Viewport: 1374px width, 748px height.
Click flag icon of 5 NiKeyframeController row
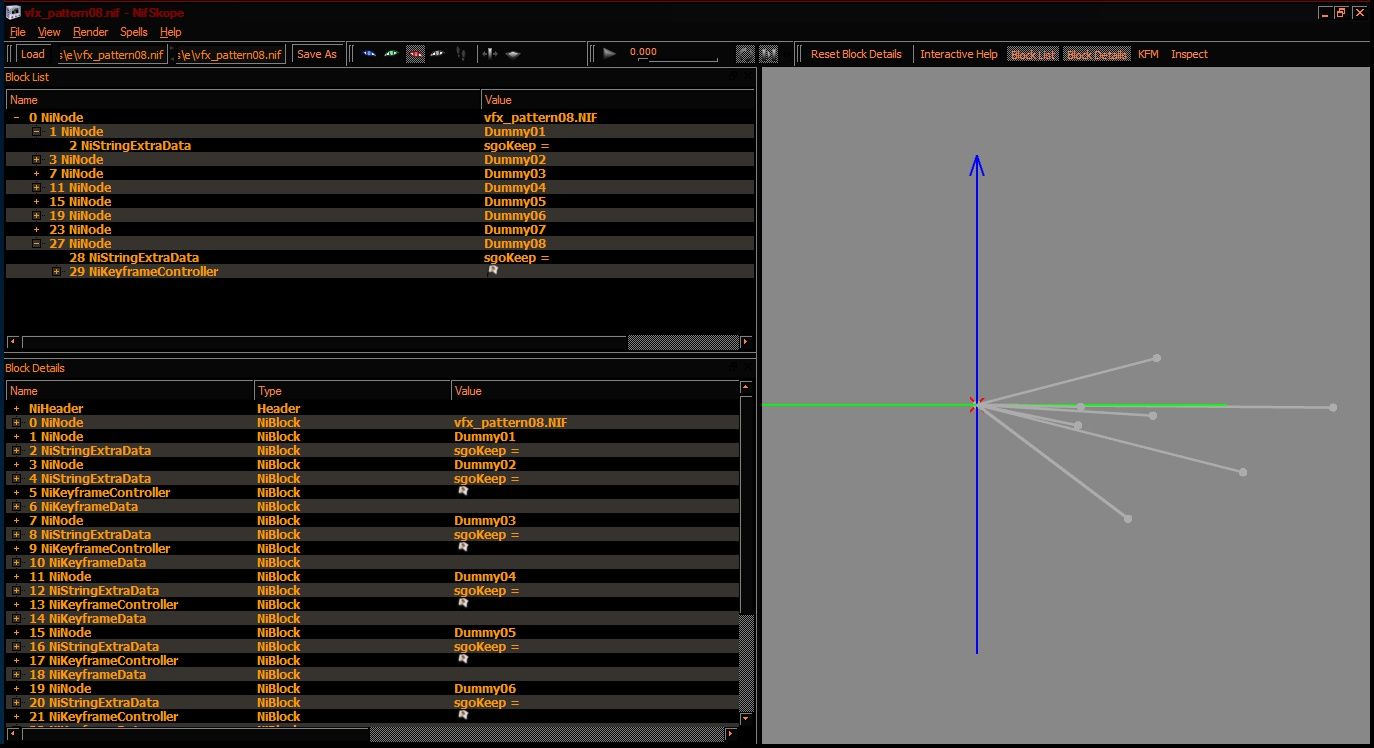tap(463, 492)
